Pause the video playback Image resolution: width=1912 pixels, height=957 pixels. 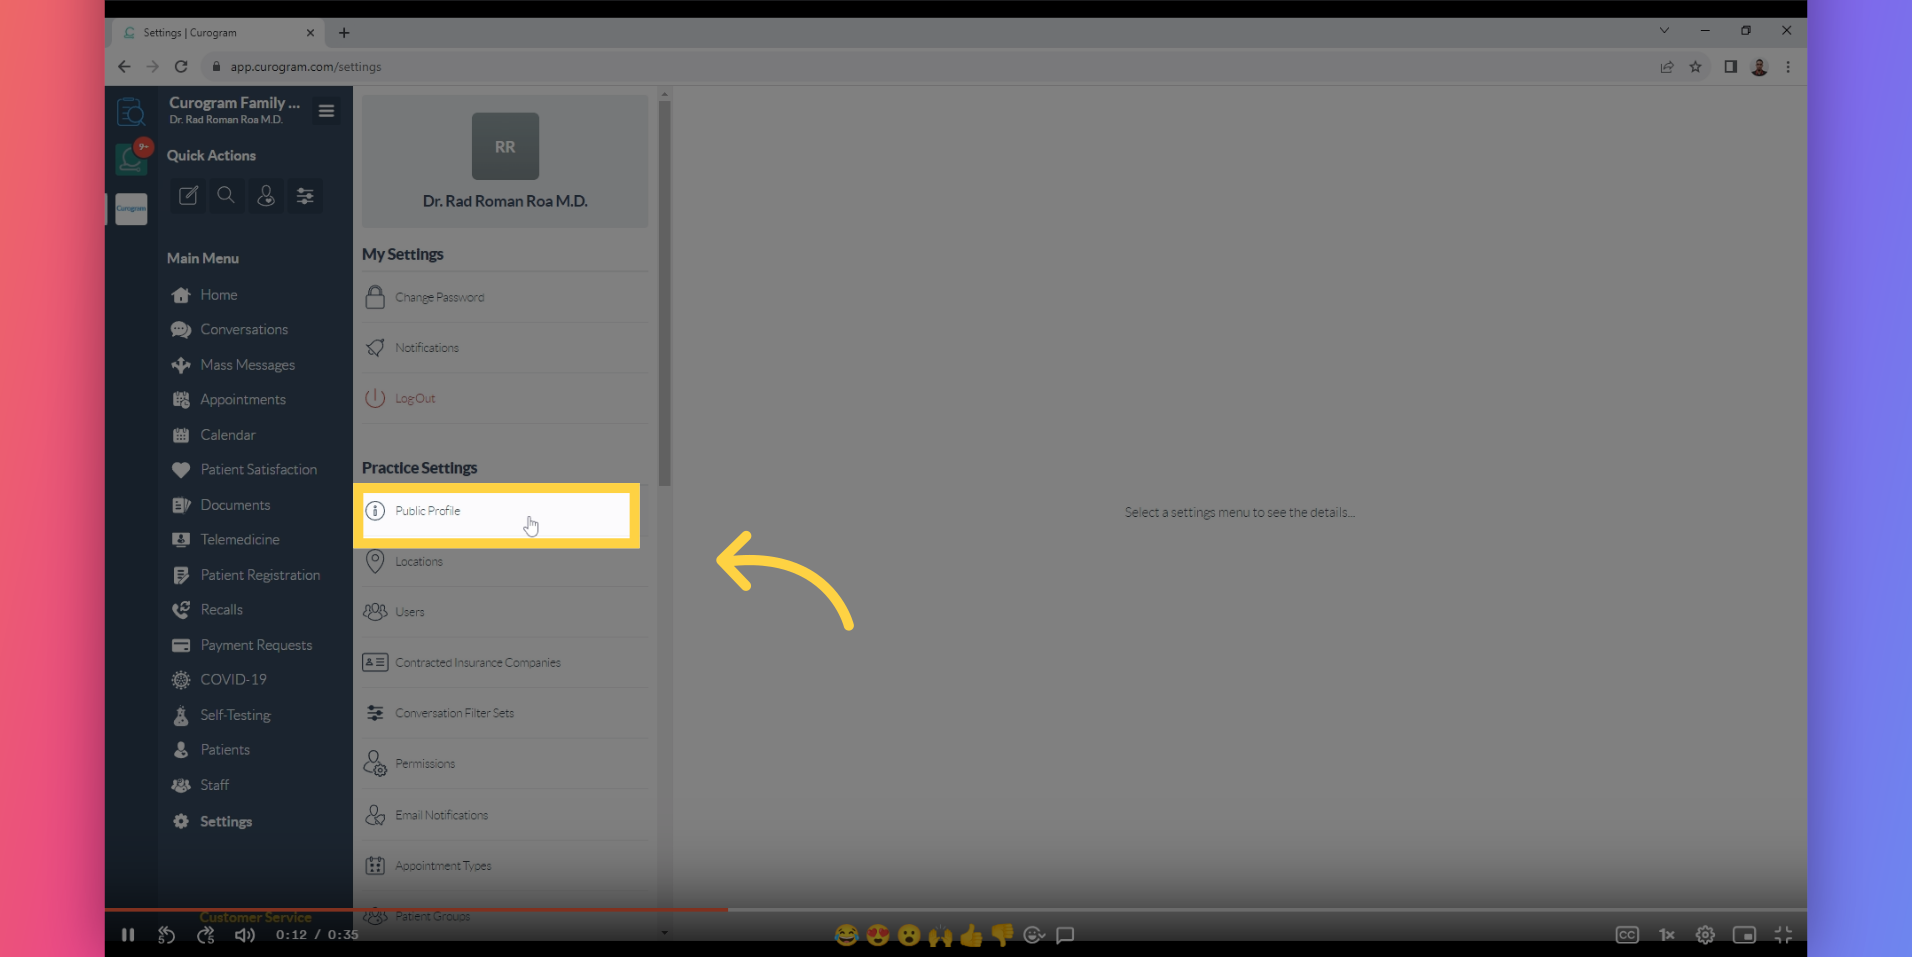point(128,935)
